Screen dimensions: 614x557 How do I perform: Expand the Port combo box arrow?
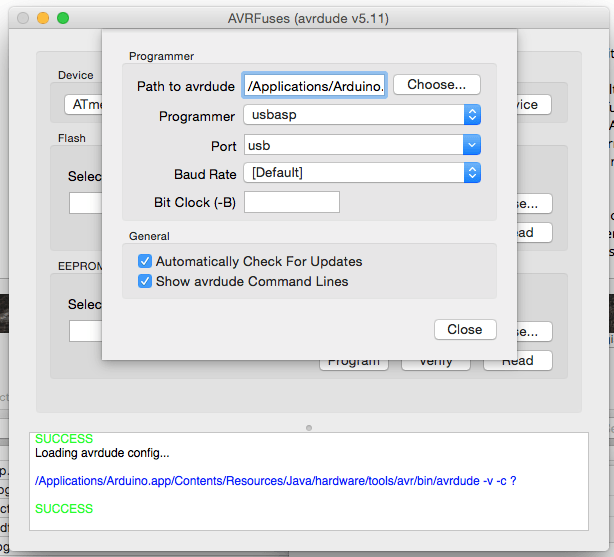coord(472,146)
